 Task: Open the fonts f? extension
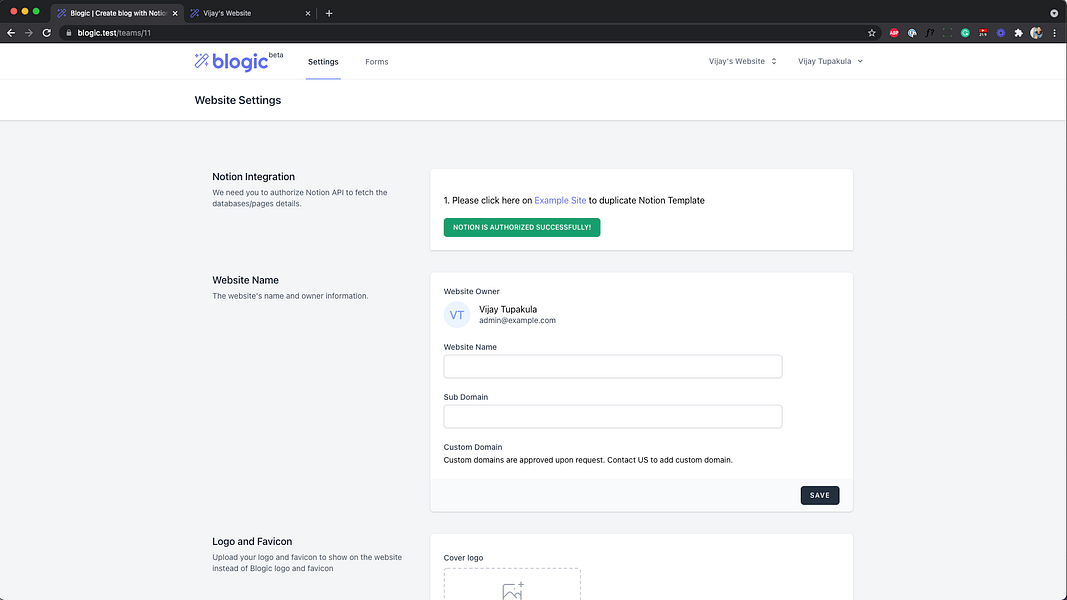tap(930, 33)
